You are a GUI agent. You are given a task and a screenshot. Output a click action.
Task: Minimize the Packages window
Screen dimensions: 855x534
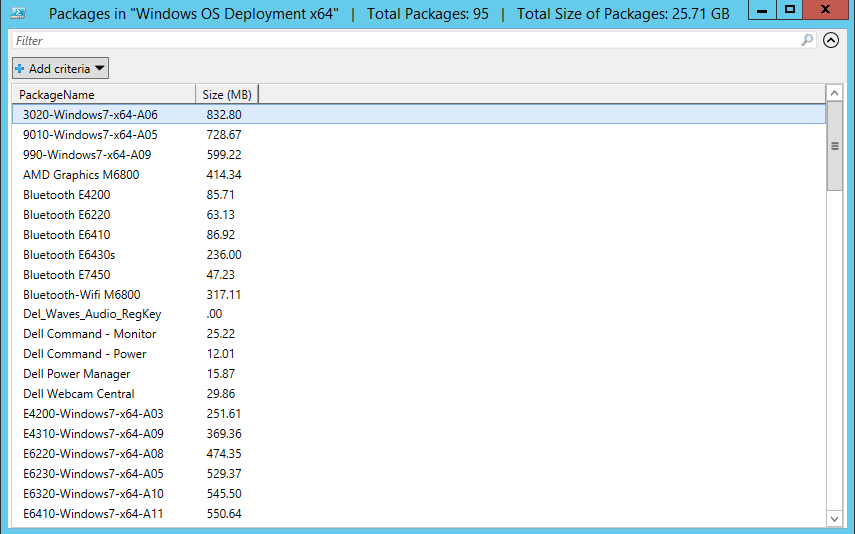coord(759,10)
